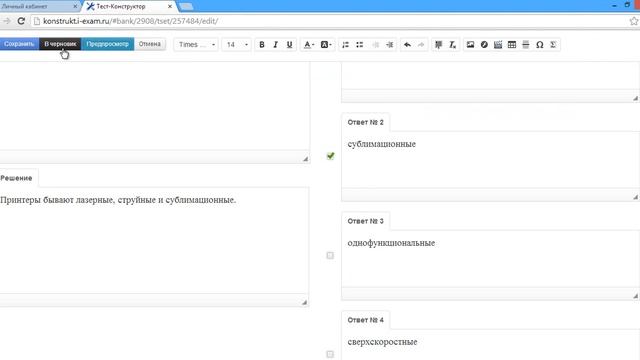
Task: Uncheck correct mark for Ответ № 2
Action: (330, 156)
